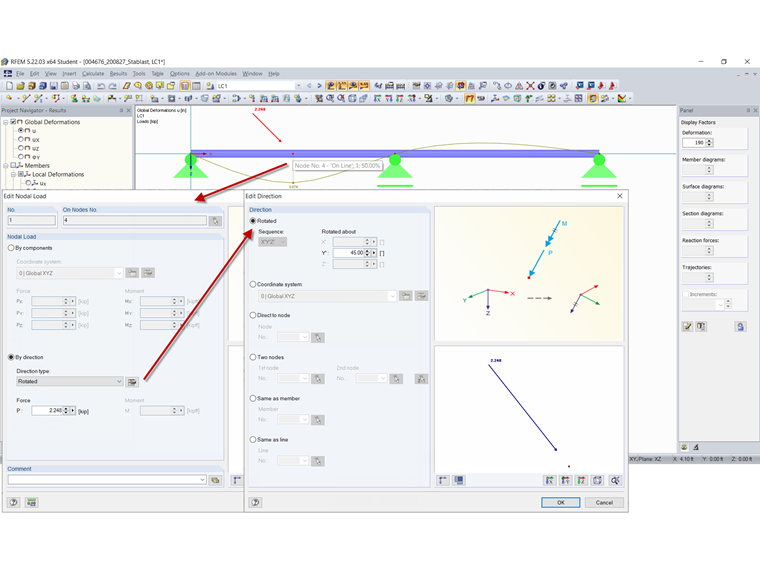Click the On Nodes No. input field
The image size is (760, 570).
point(135,221)
